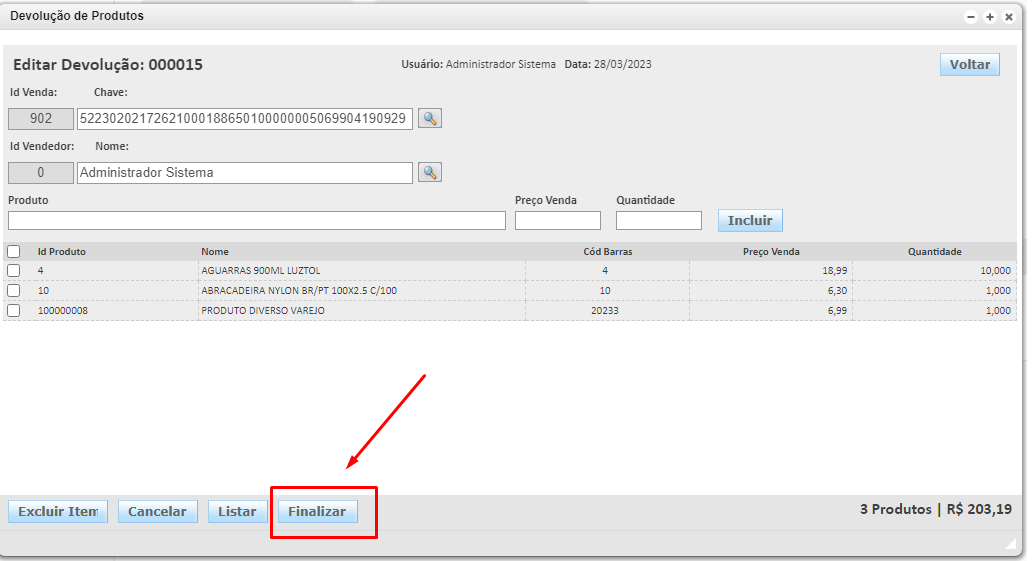Click the Voltar button

pos(969,65)
